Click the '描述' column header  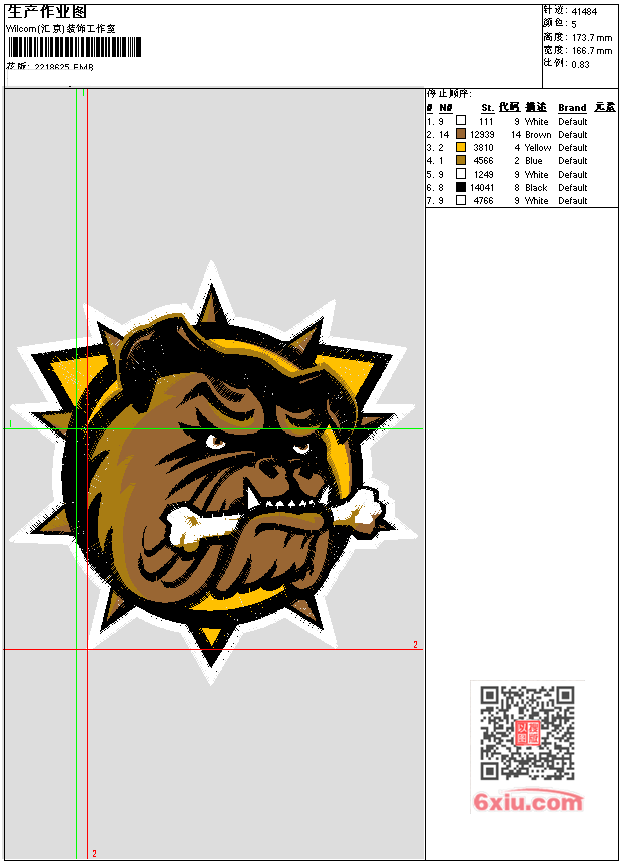pyautogui.click(x=535, y=107)
